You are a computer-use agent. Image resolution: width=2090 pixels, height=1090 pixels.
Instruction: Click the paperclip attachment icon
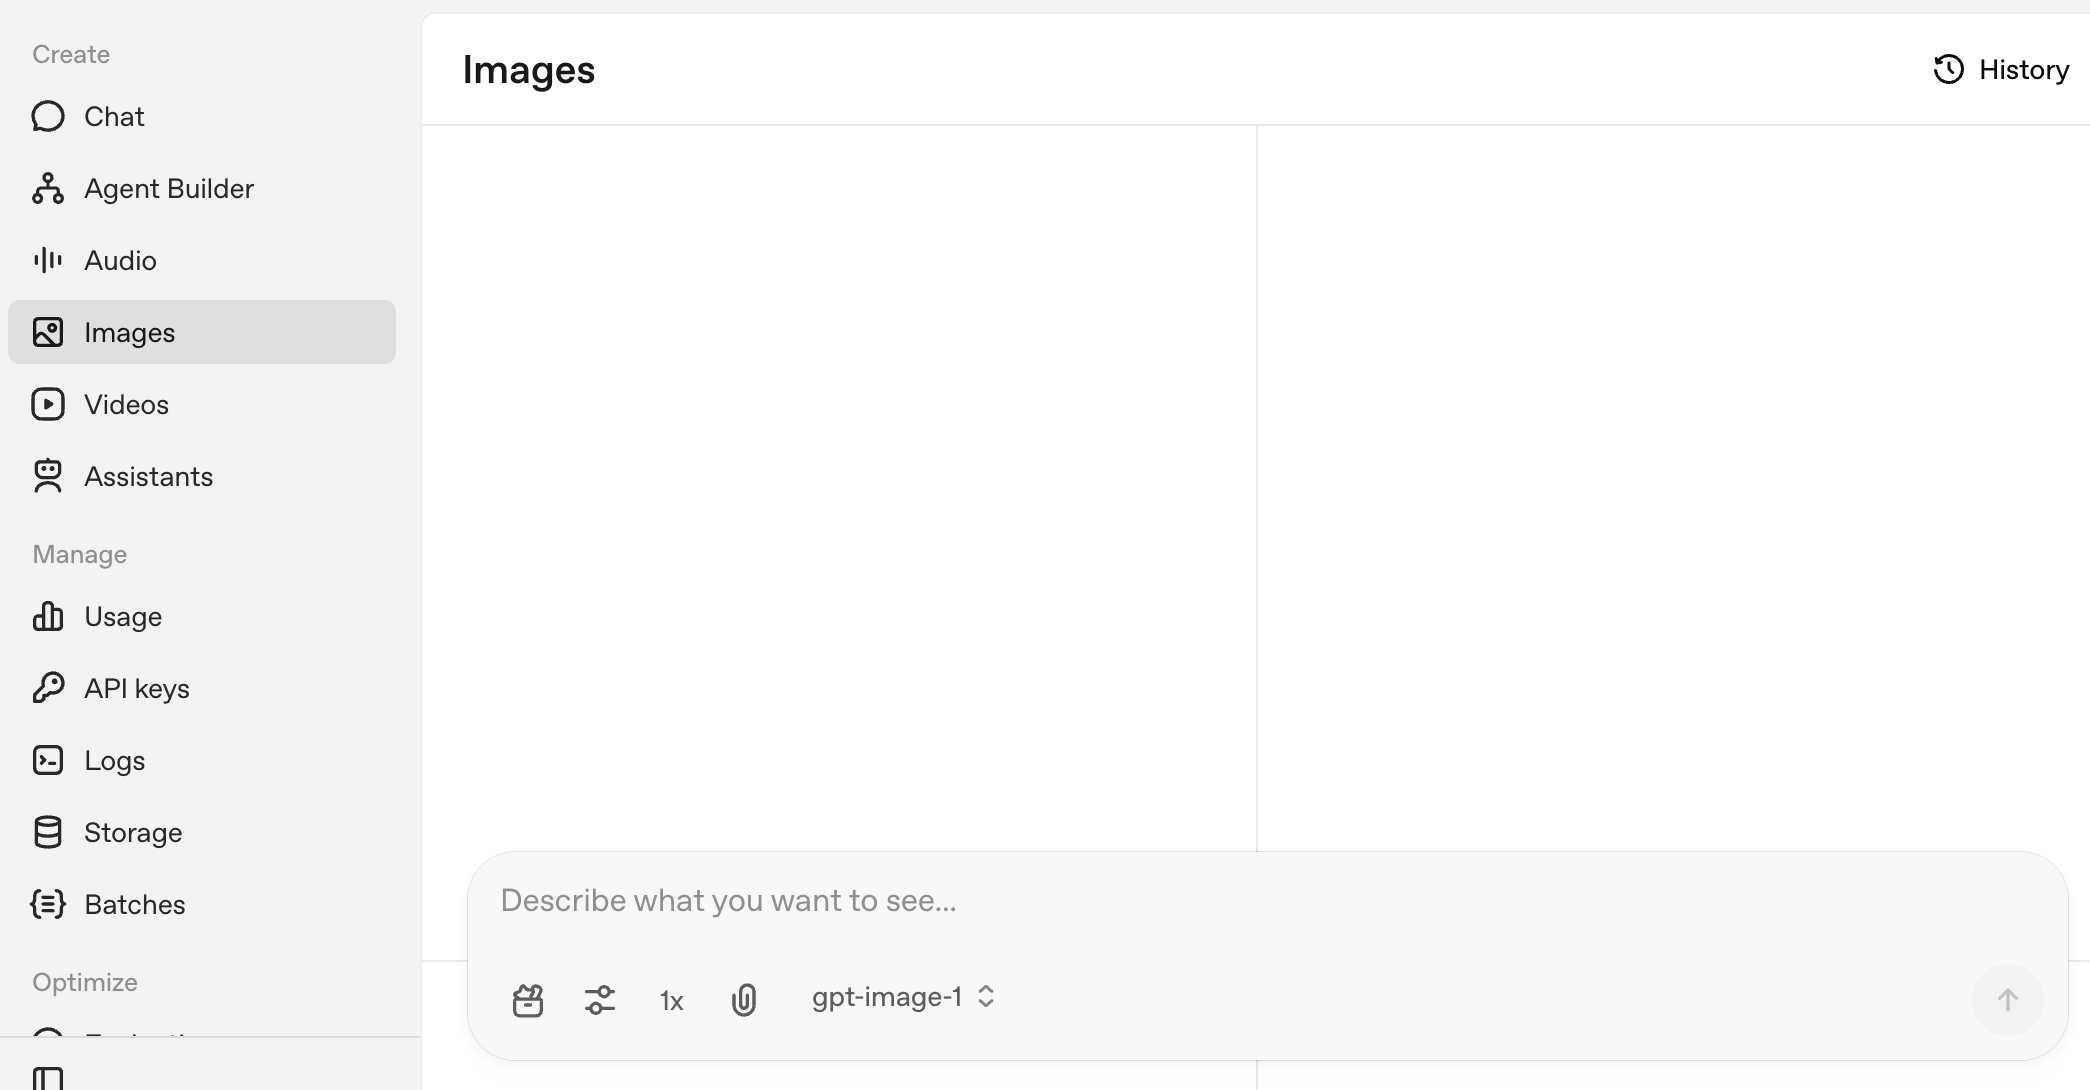(744, 1000)
